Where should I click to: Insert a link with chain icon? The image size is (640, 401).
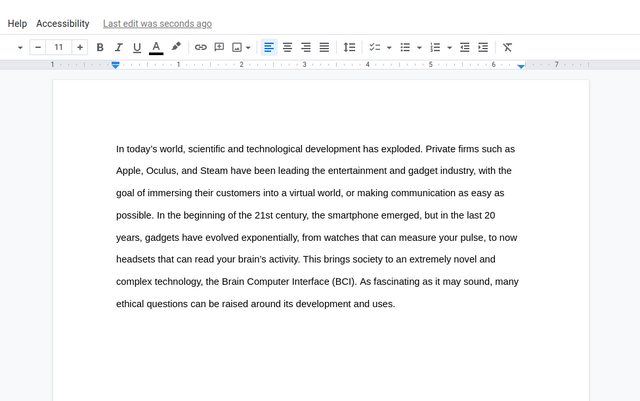pyautogui.click(x=200, y=47)
